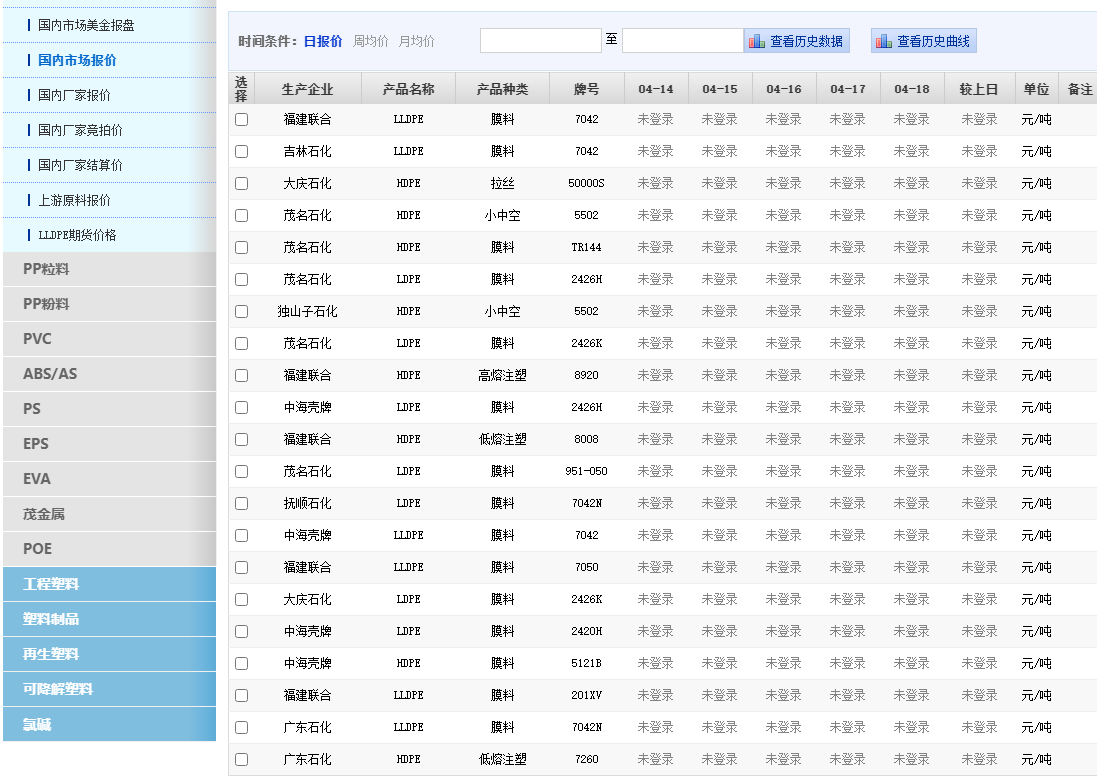Open 国内厂家报价 in the sidebar menu
Screen dimensions: 1097x779
(74, 95)
